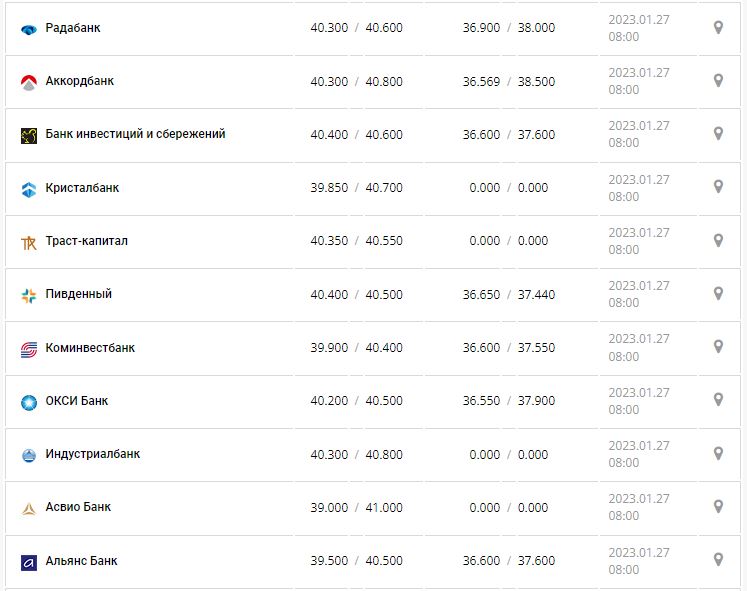The width and height of the screenshot is (747, 591).
Task: Open map pin for Коминвестбанк
Action: click(718, 347)
